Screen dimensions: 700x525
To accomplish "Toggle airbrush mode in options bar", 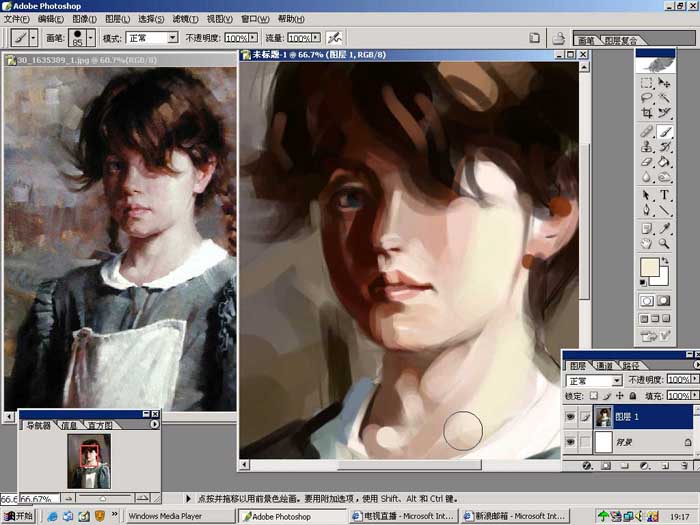I will (334, 38).
